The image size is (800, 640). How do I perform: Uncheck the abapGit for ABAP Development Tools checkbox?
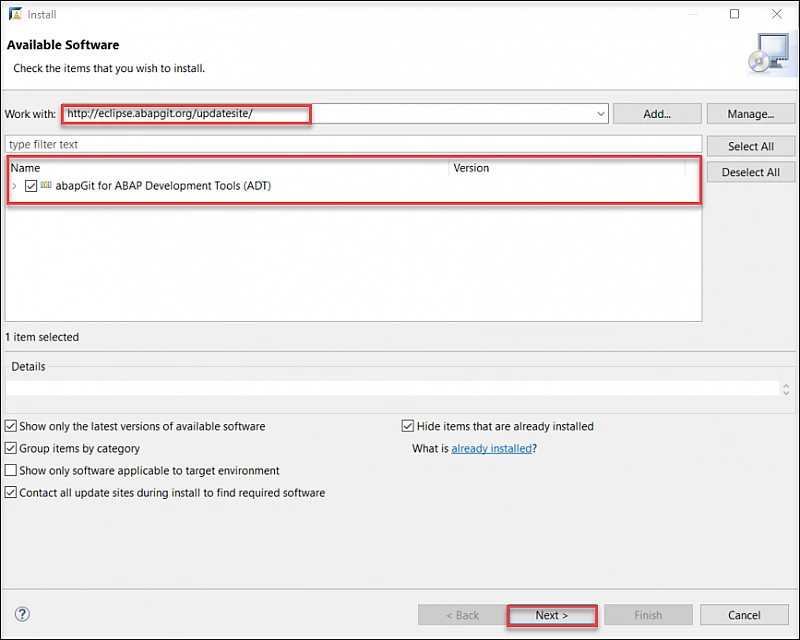pos(31,186)
